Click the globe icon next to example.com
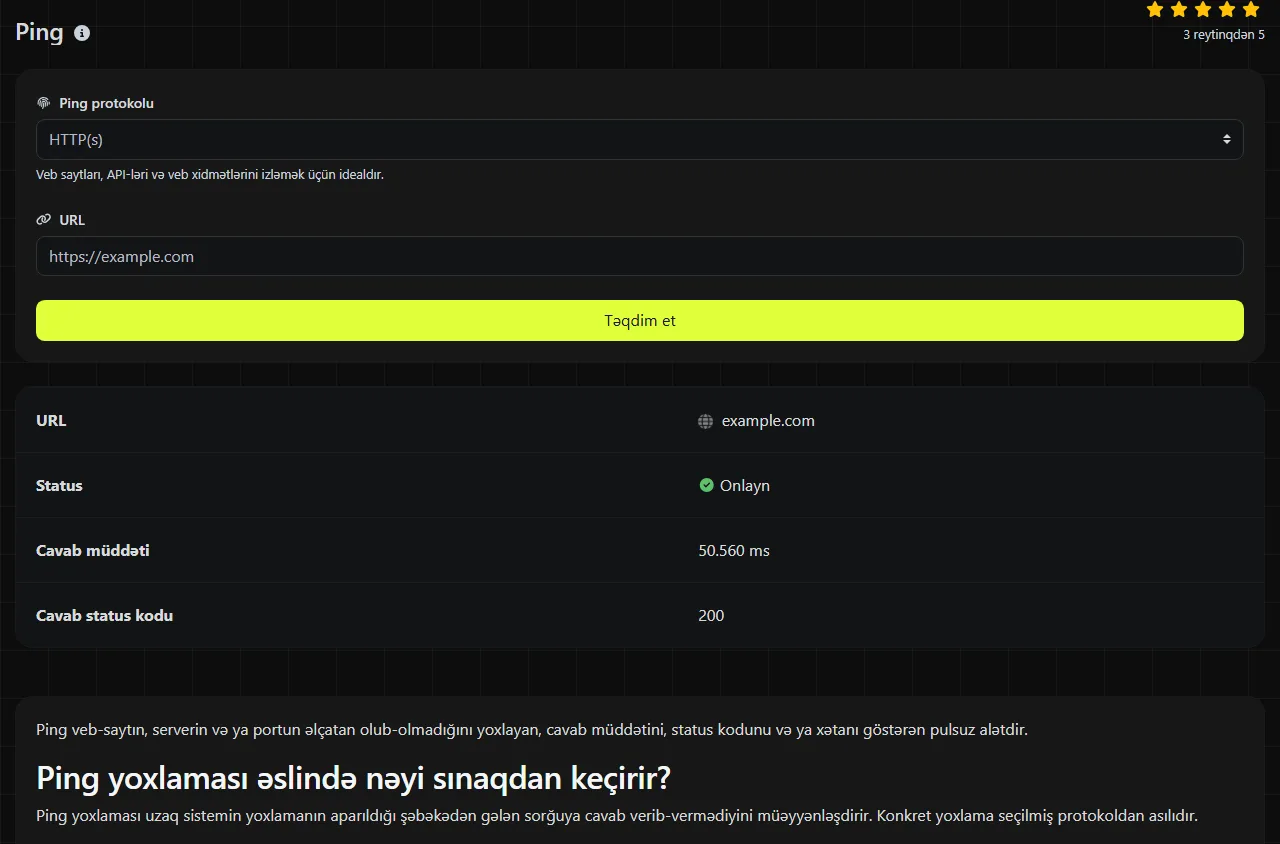 705,422
